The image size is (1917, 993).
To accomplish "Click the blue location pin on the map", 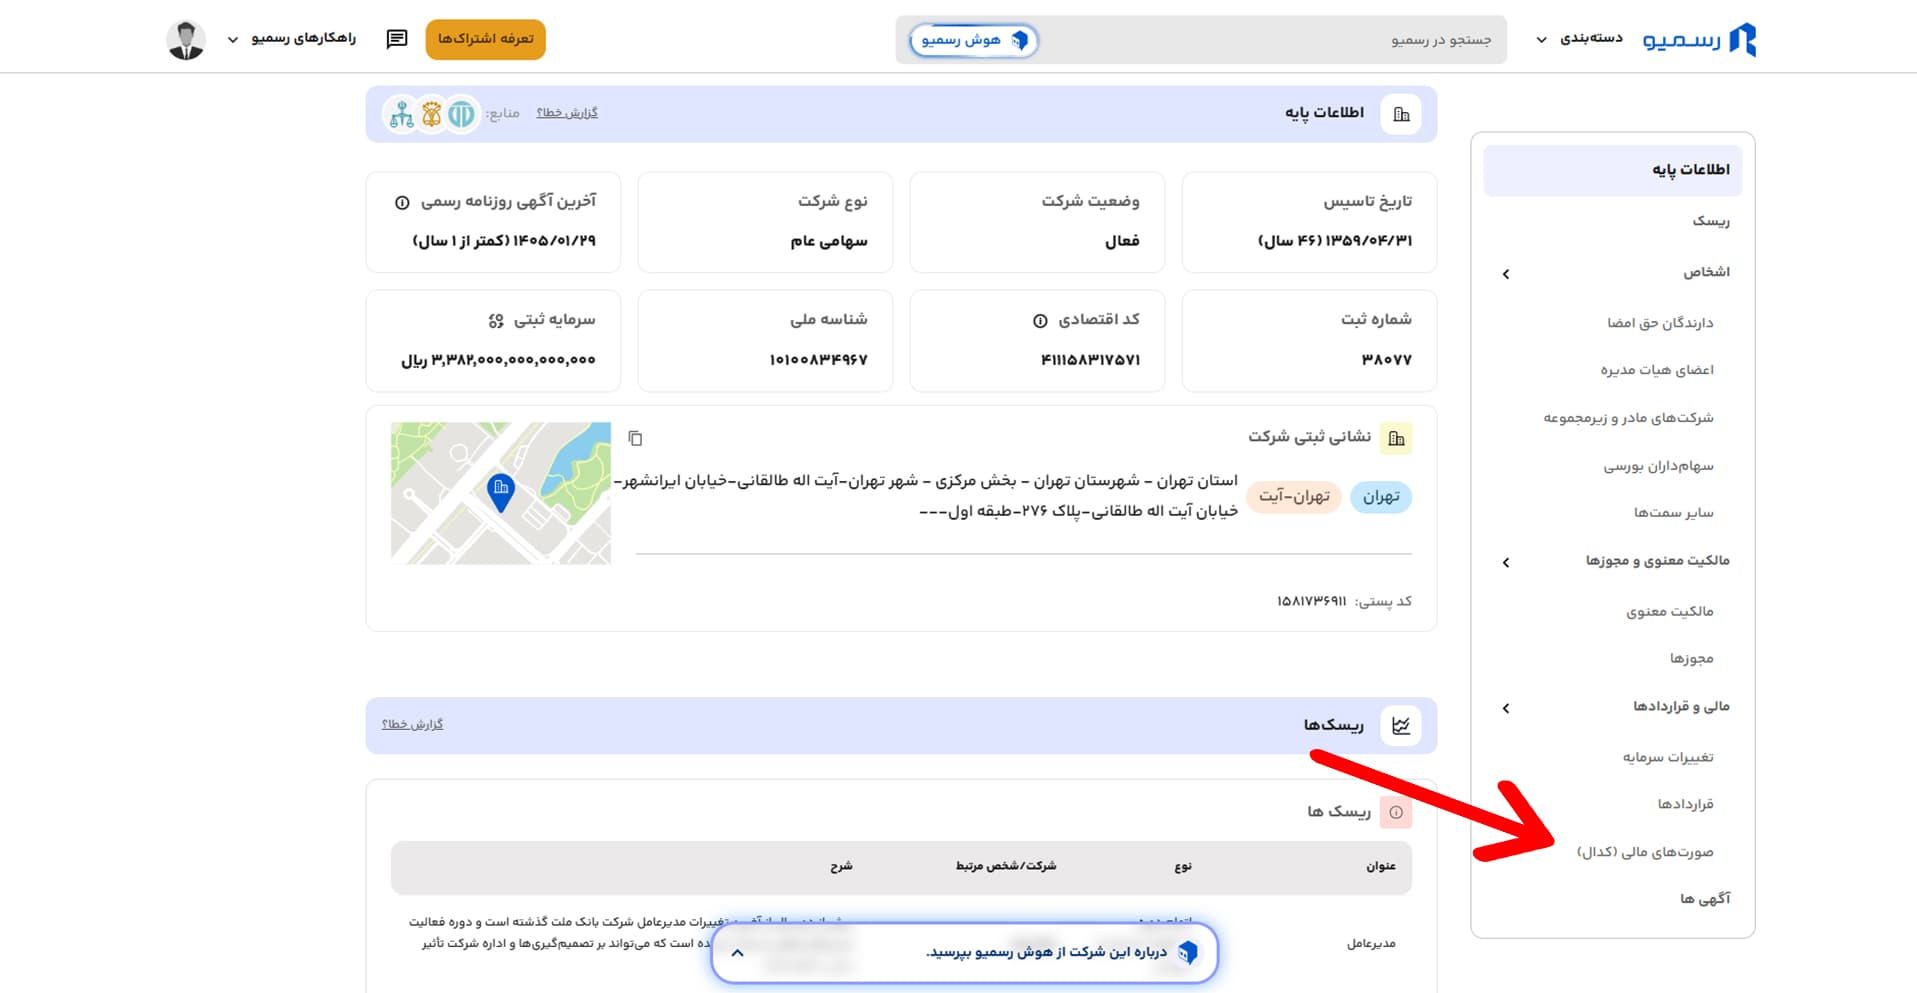I will (x=501, y=491).
